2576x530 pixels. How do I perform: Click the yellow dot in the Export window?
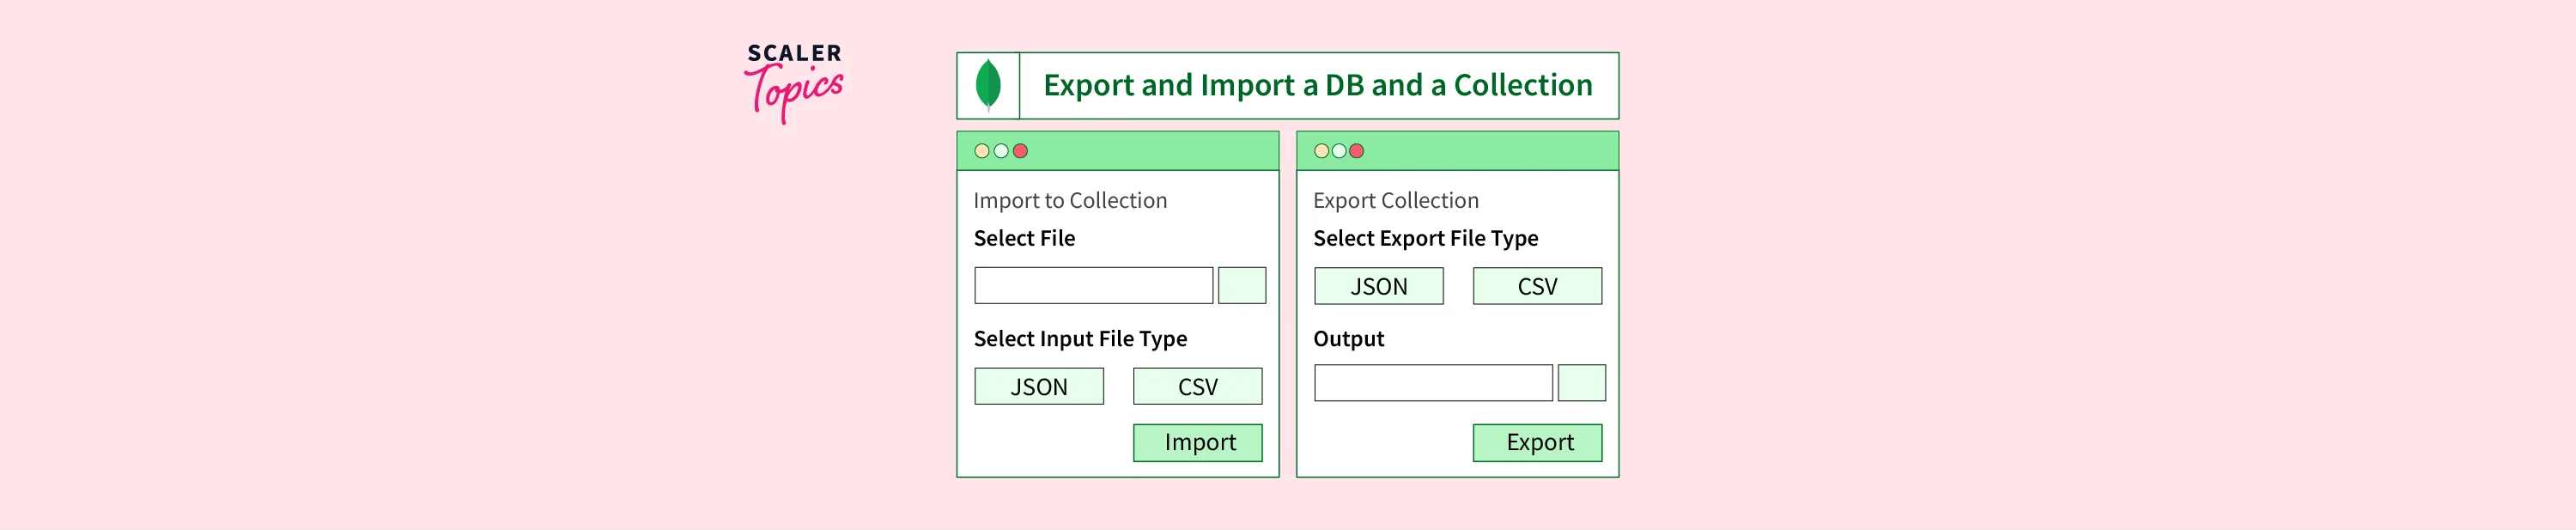1321,151
